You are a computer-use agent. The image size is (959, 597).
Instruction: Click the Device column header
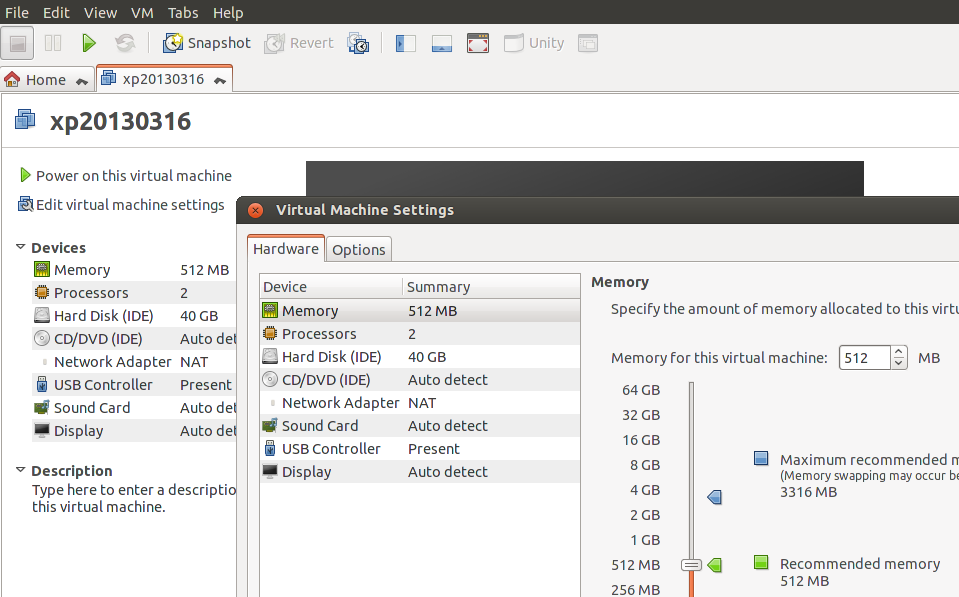coord(331,287)
